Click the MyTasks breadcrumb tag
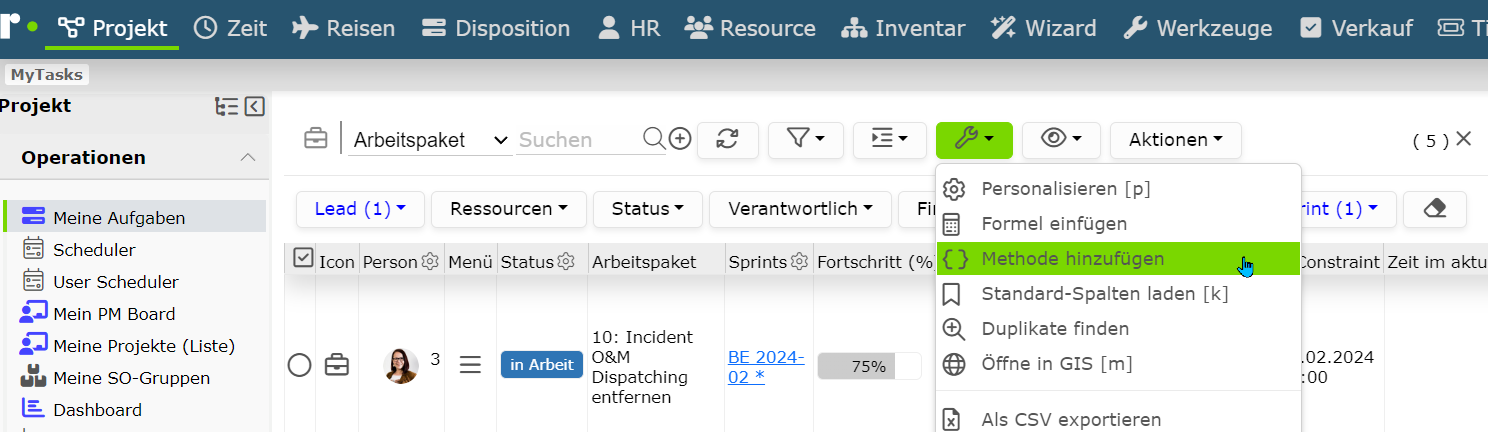 click(x=47, y=74)
